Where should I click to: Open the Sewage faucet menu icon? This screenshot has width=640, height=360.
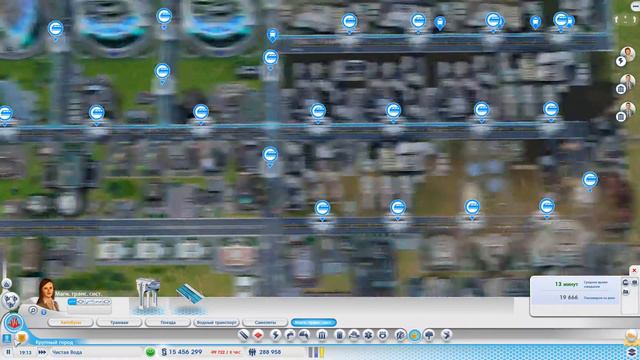[x=304, y=335]
